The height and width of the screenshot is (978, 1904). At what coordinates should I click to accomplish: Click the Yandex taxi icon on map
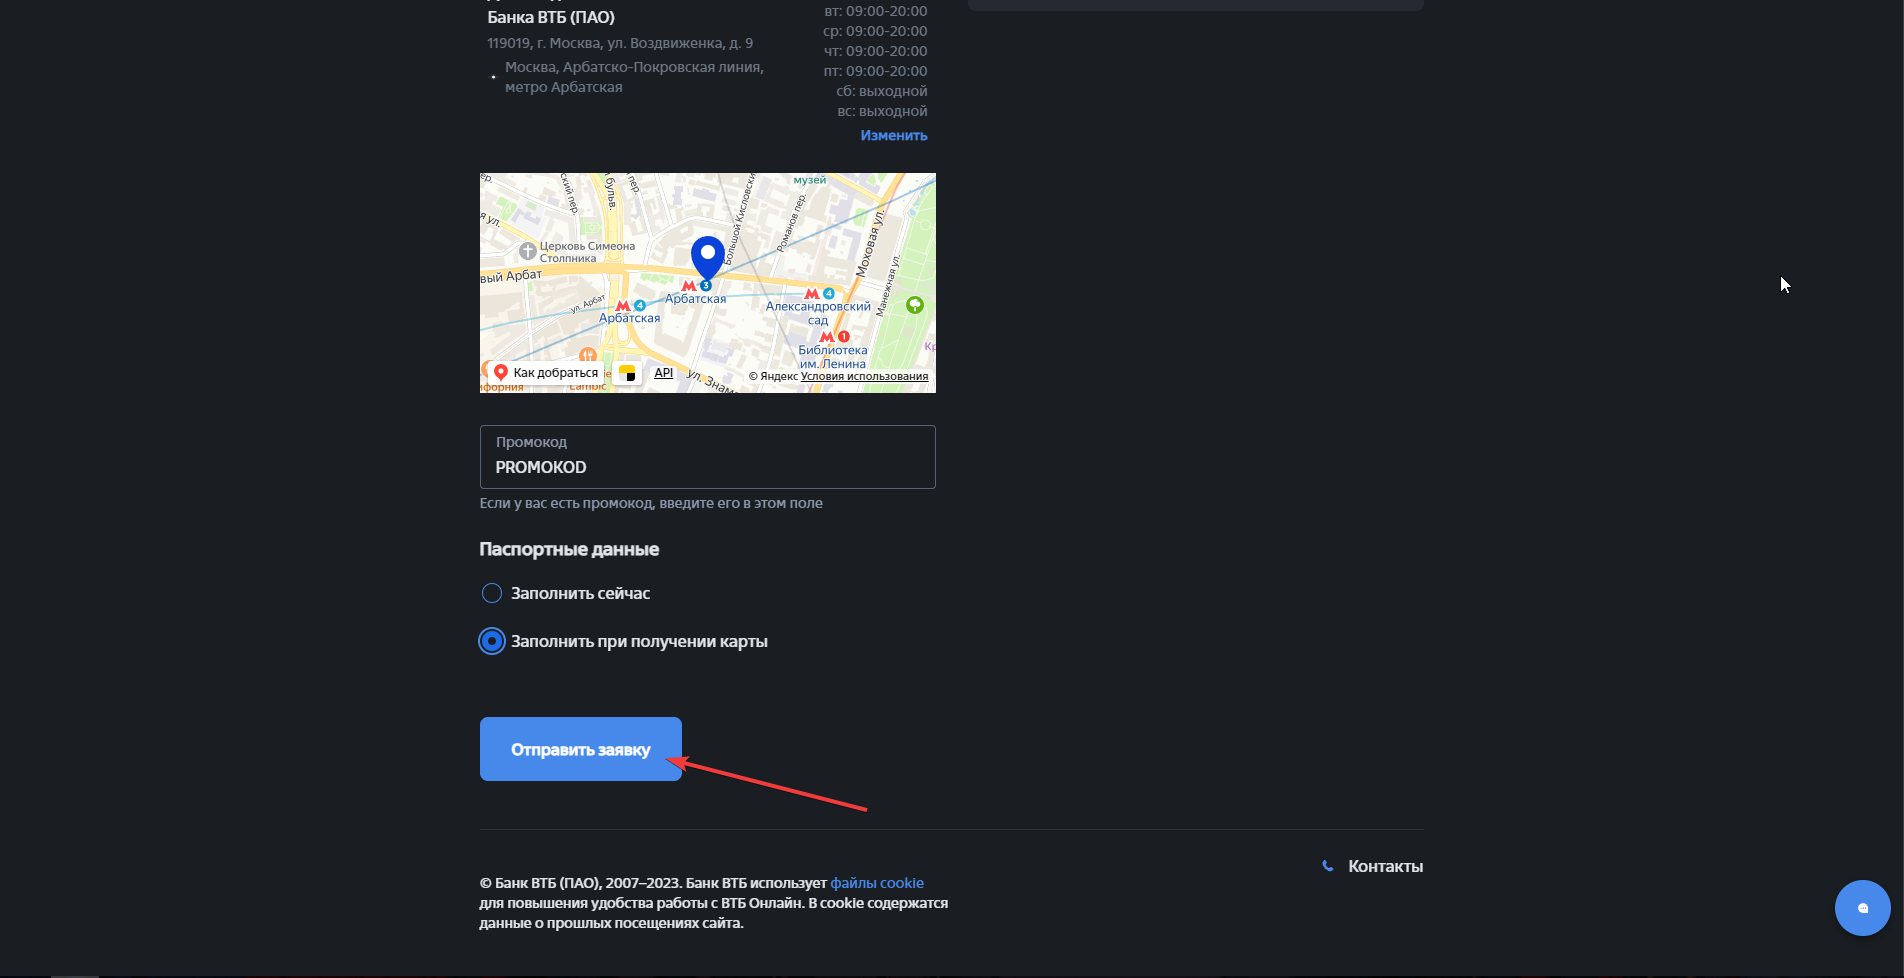pos(628,373)
